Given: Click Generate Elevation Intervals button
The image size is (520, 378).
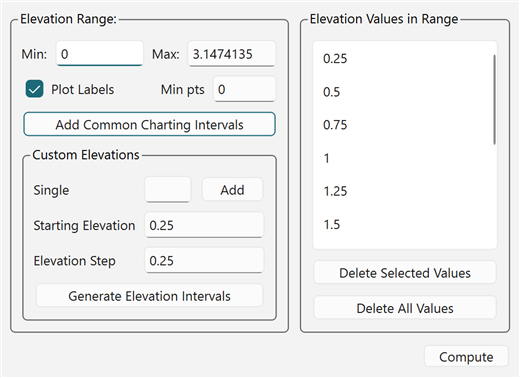Looking at the screenshot, I should (x=149, y=296).
